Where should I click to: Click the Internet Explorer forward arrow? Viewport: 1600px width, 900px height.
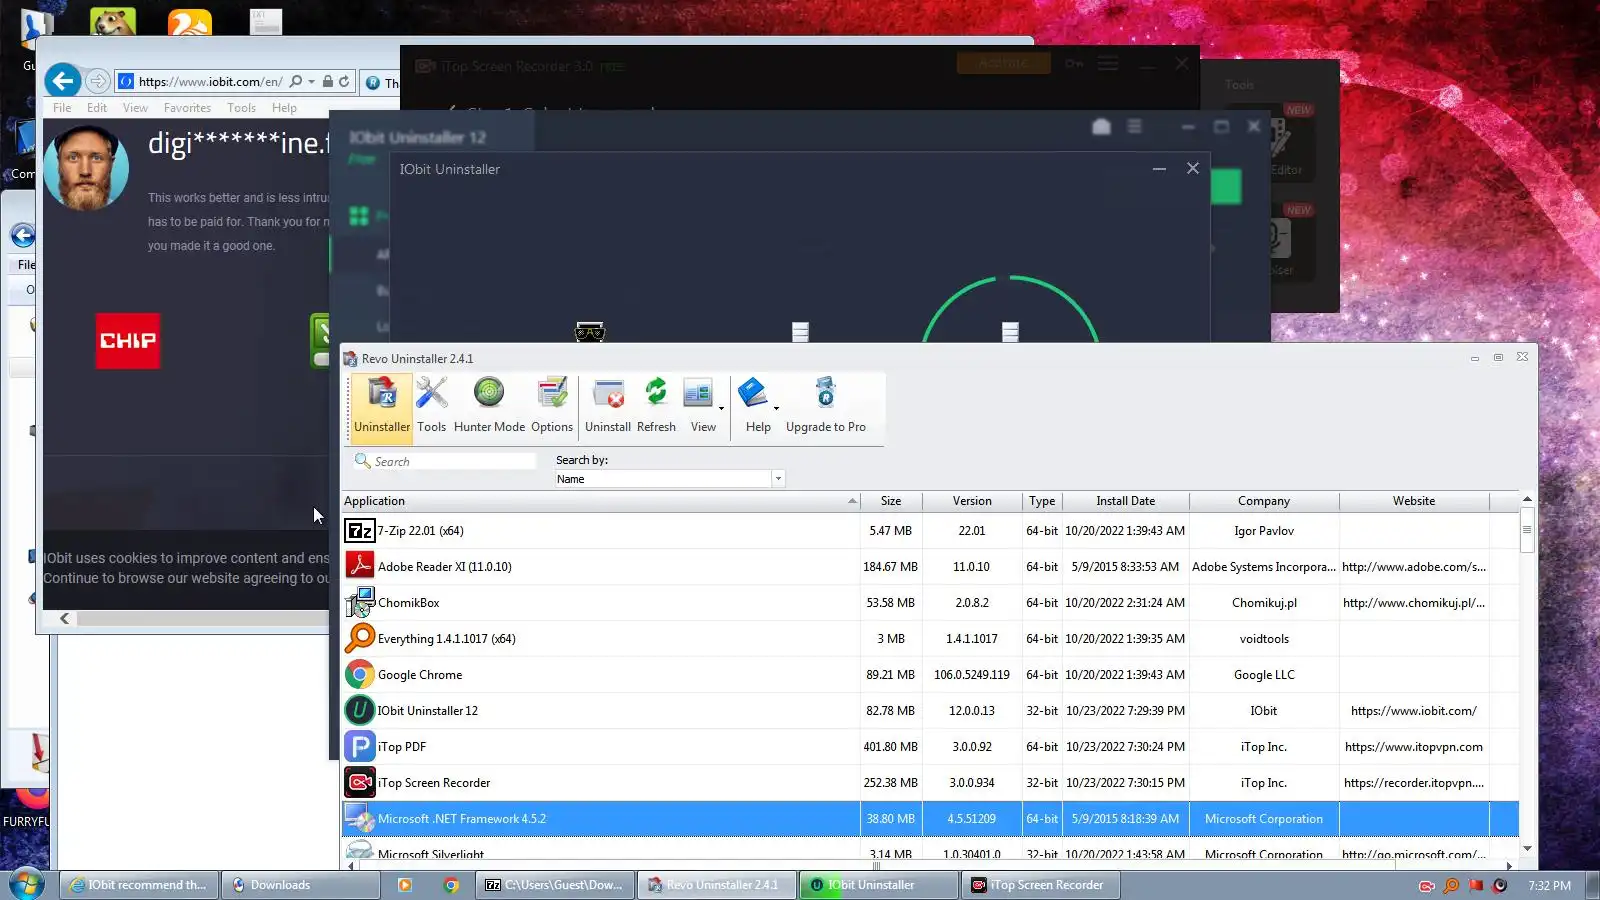tap(97, 81)
